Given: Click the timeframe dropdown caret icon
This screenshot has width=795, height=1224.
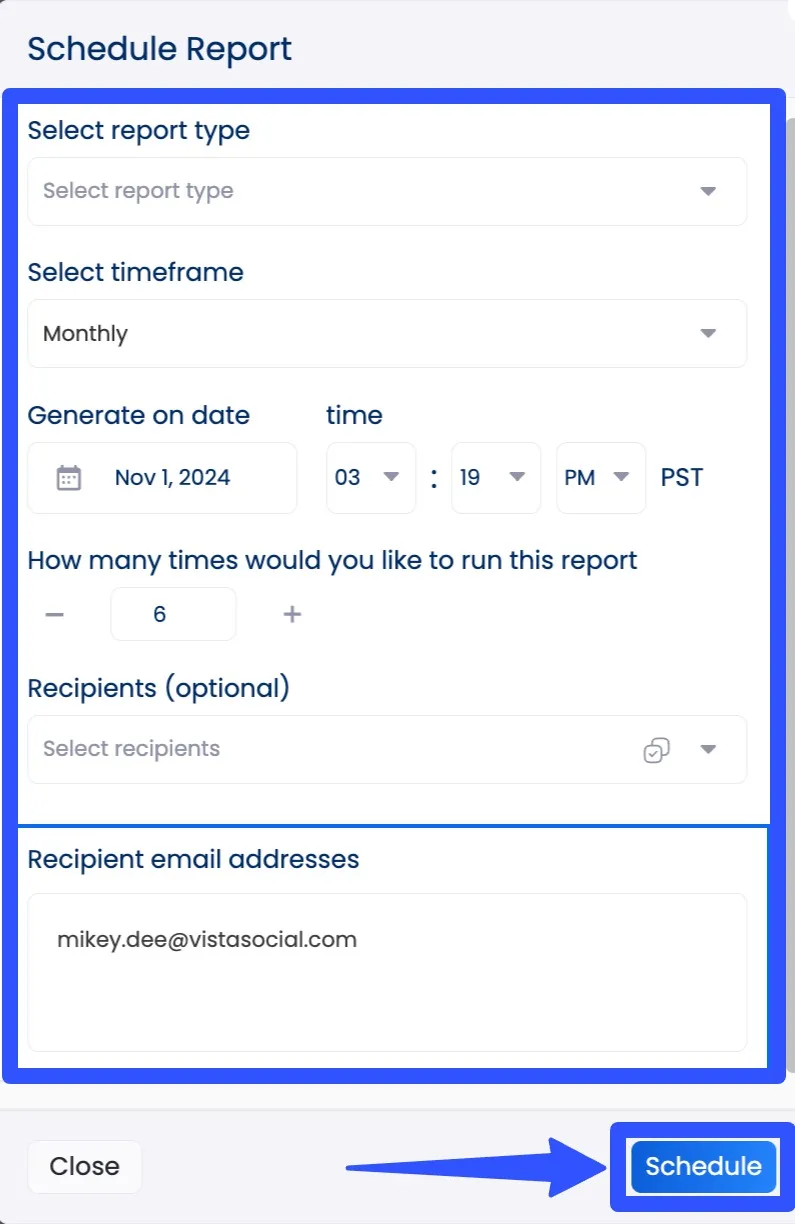Looking at the screenshot, I should click(x=709, y=333).
